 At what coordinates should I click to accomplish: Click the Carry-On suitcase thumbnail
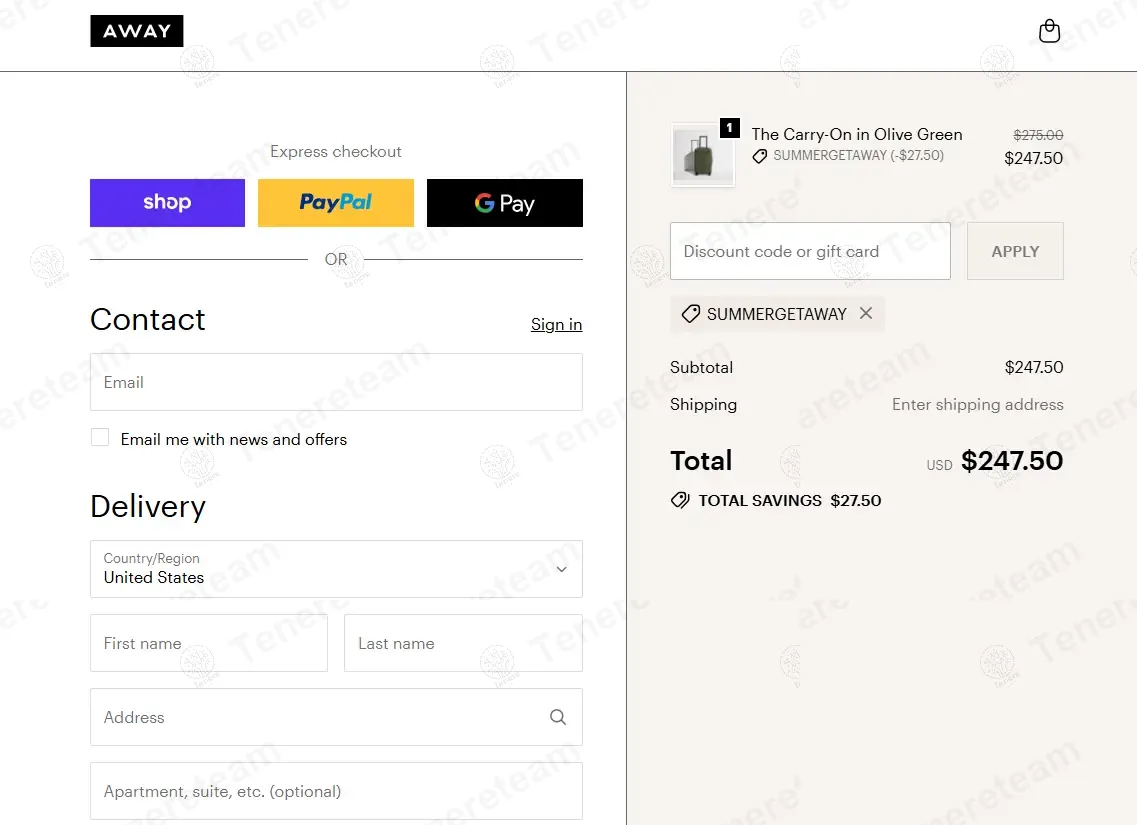703,156
